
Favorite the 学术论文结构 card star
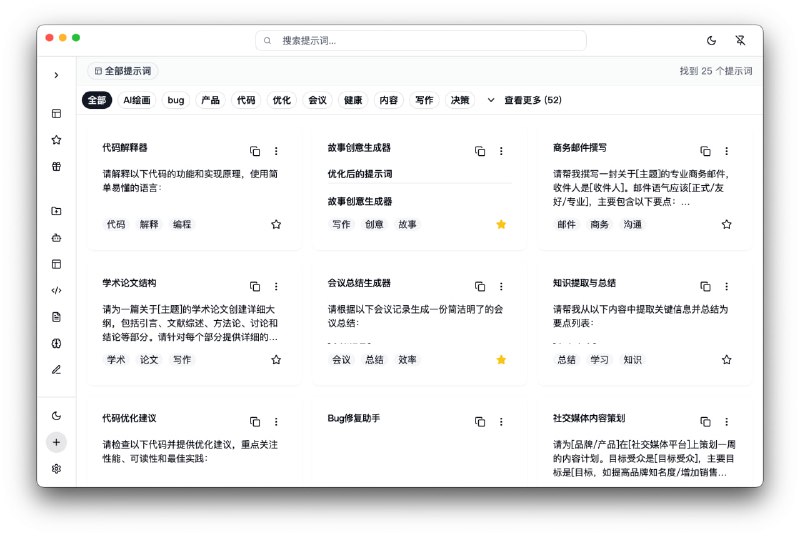(x=276, y=360)
